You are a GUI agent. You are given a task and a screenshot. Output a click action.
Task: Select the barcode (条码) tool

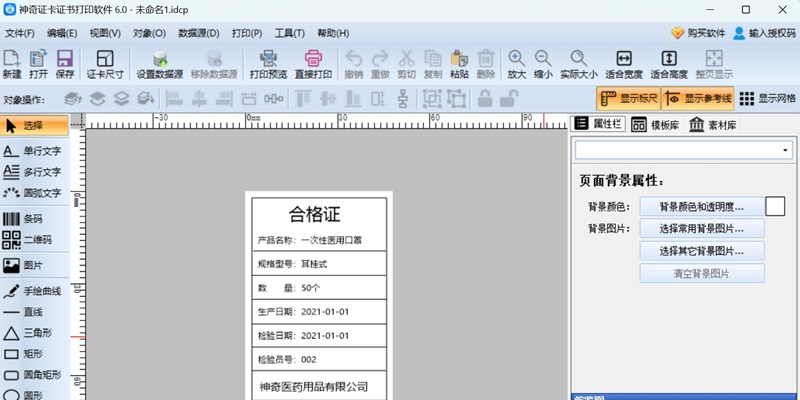pos(34,219)
